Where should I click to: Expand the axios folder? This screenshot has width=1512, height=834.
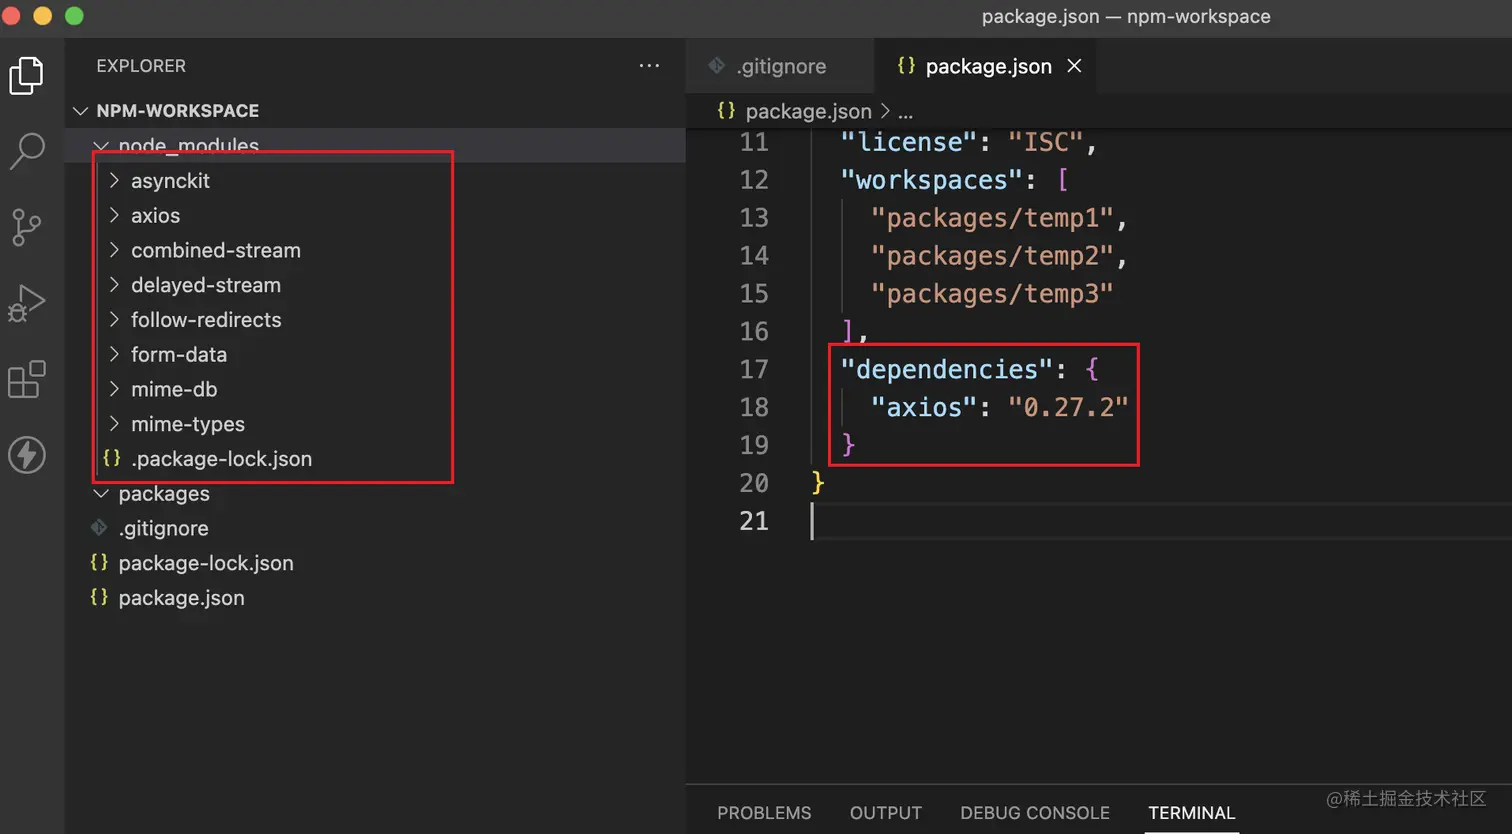[155, 216]
